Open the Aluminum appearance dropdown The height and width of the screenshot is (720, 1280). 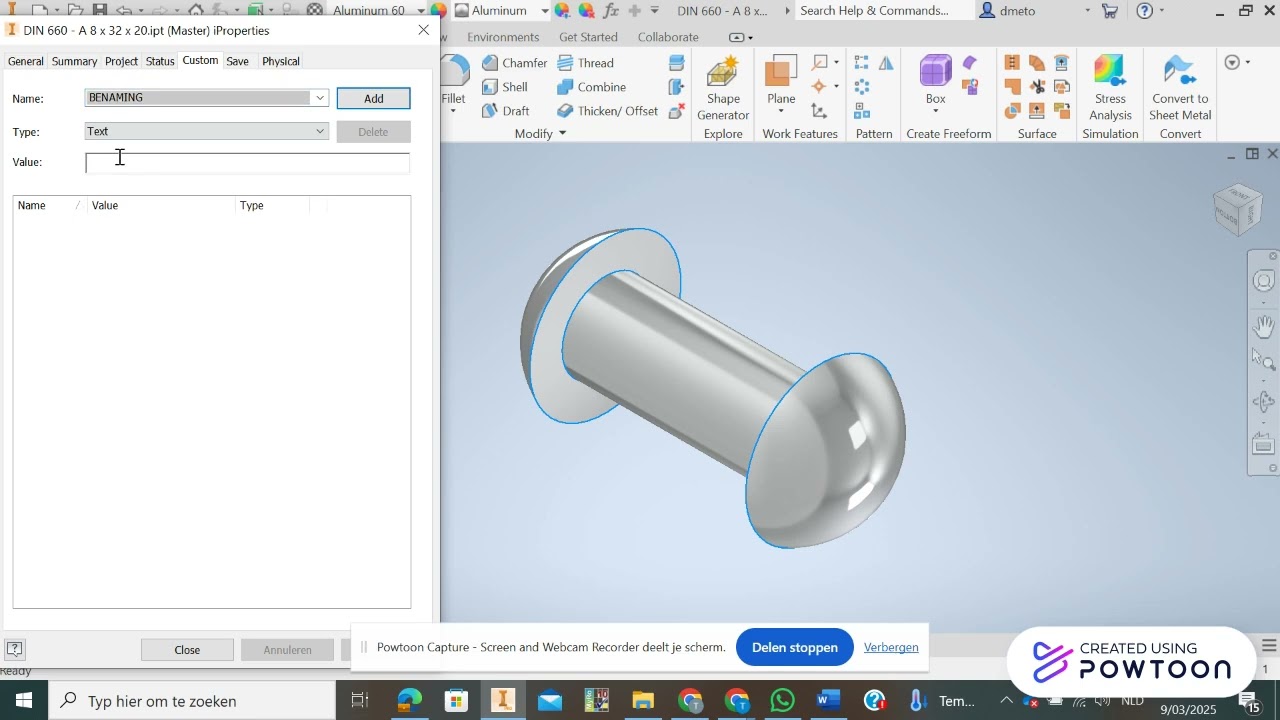click(545, 11)
